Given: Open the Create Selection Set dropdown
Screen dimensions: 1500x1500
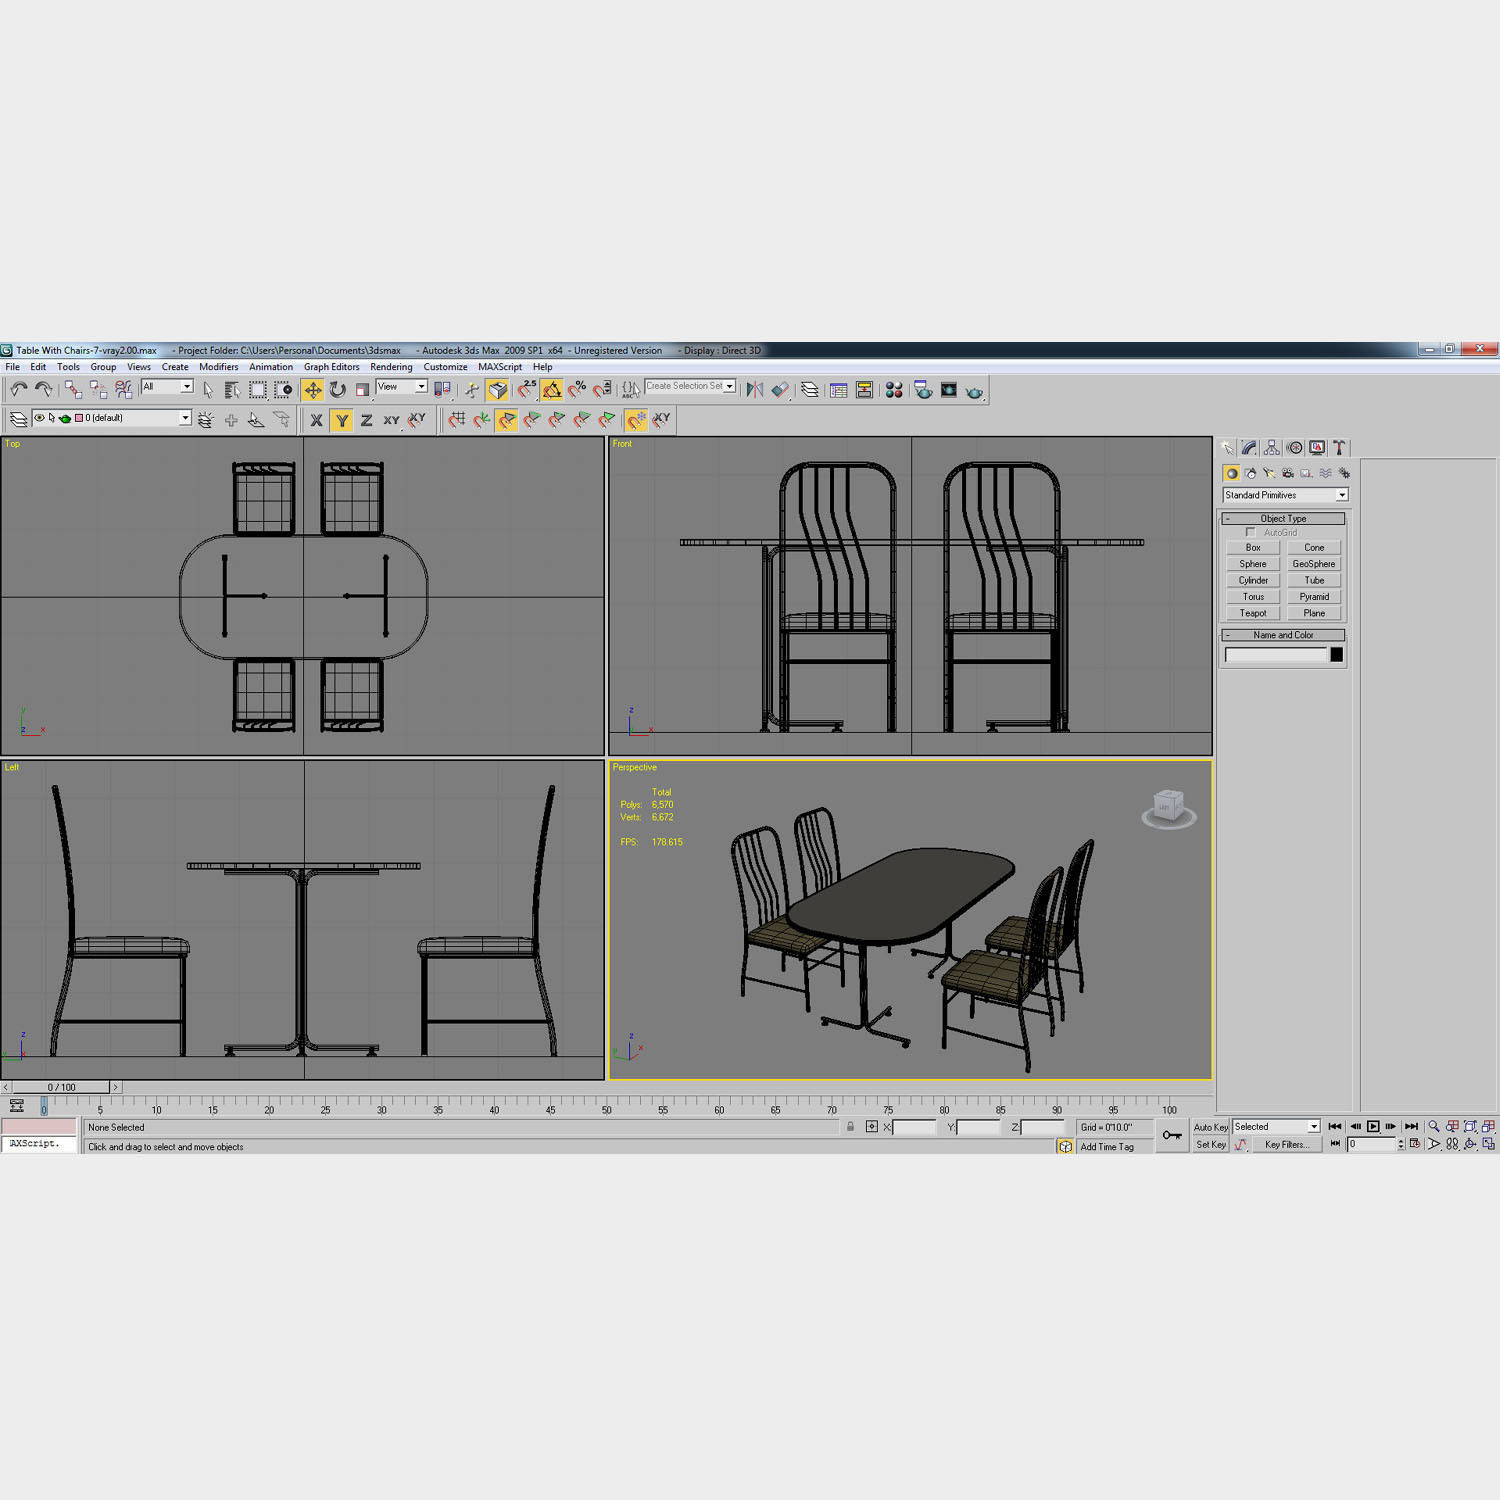Looking at the screenshot, I should 690,386.
